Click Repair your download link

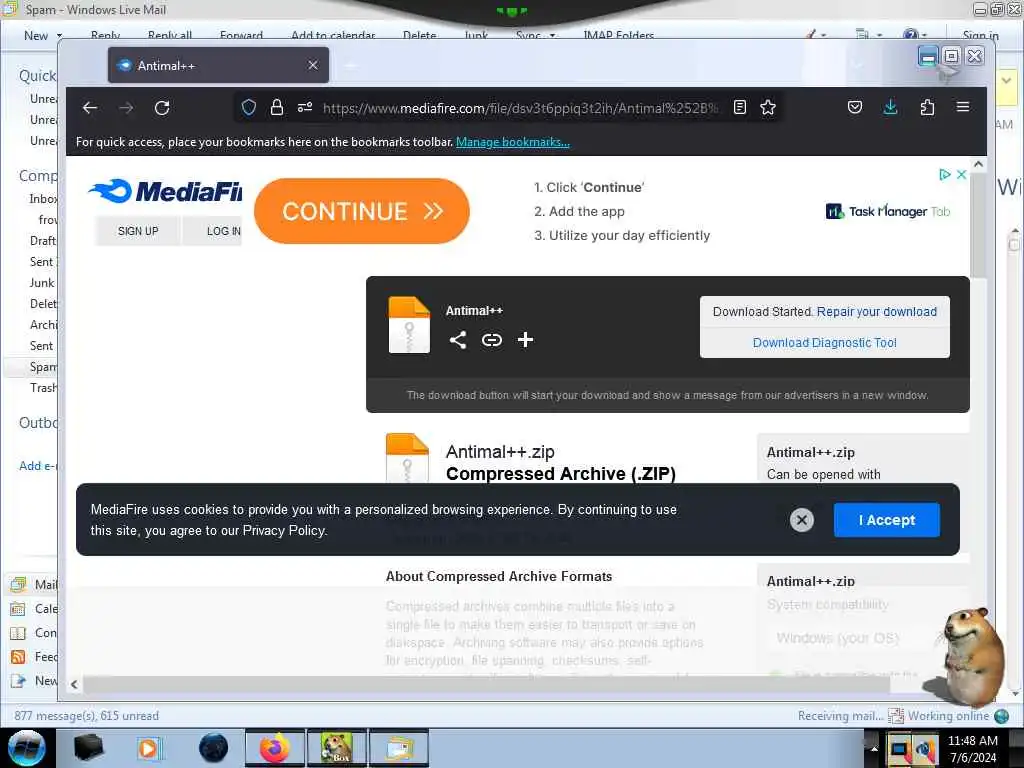876,312
